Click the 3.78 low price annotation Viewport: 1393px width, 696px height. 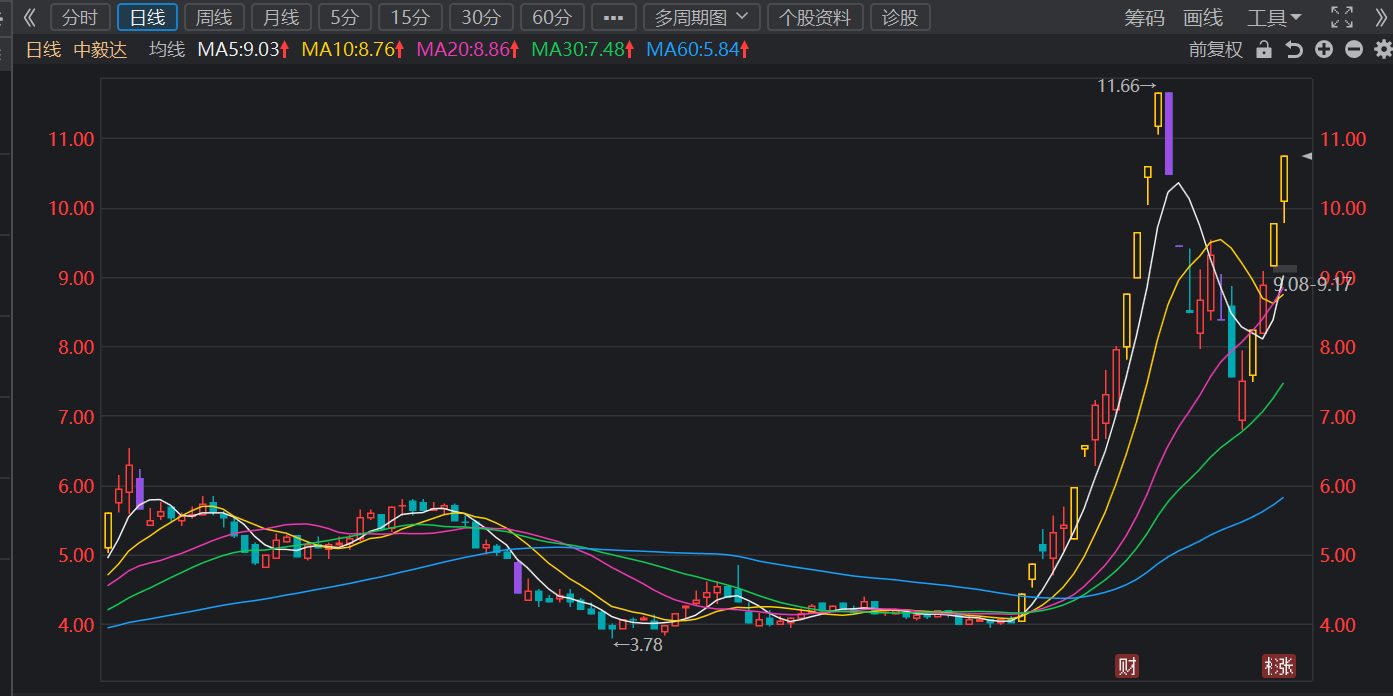coord(638,645)
